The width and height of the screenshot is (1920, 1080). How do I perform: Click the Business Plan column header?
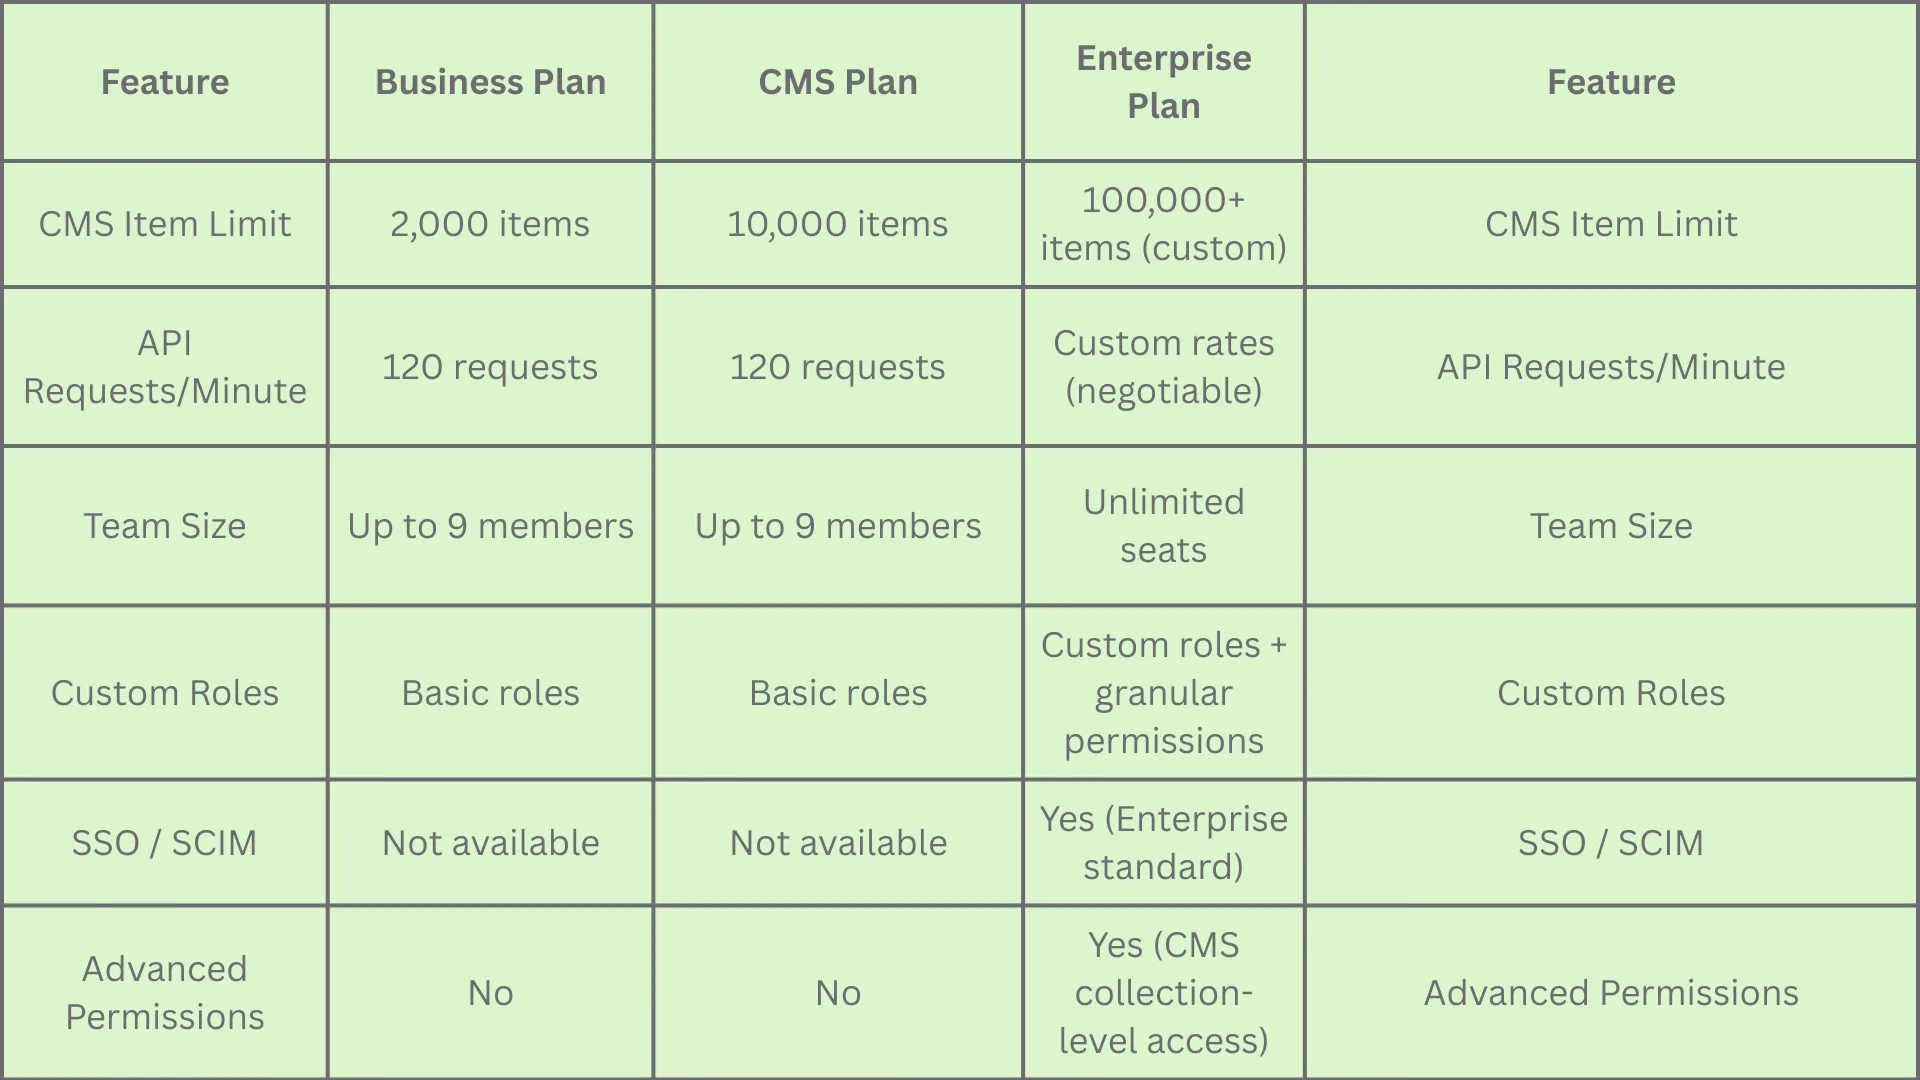click(490, 82)
